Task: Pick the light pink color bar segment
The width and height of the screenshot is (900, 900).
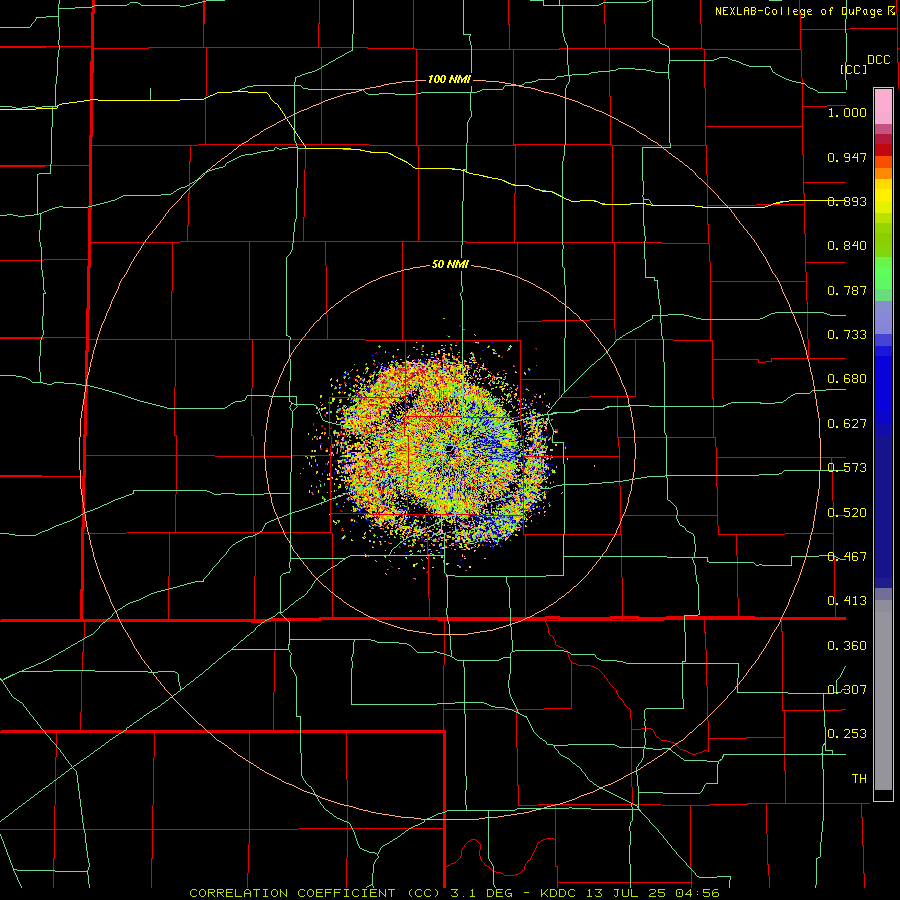Action: [883, 107]
